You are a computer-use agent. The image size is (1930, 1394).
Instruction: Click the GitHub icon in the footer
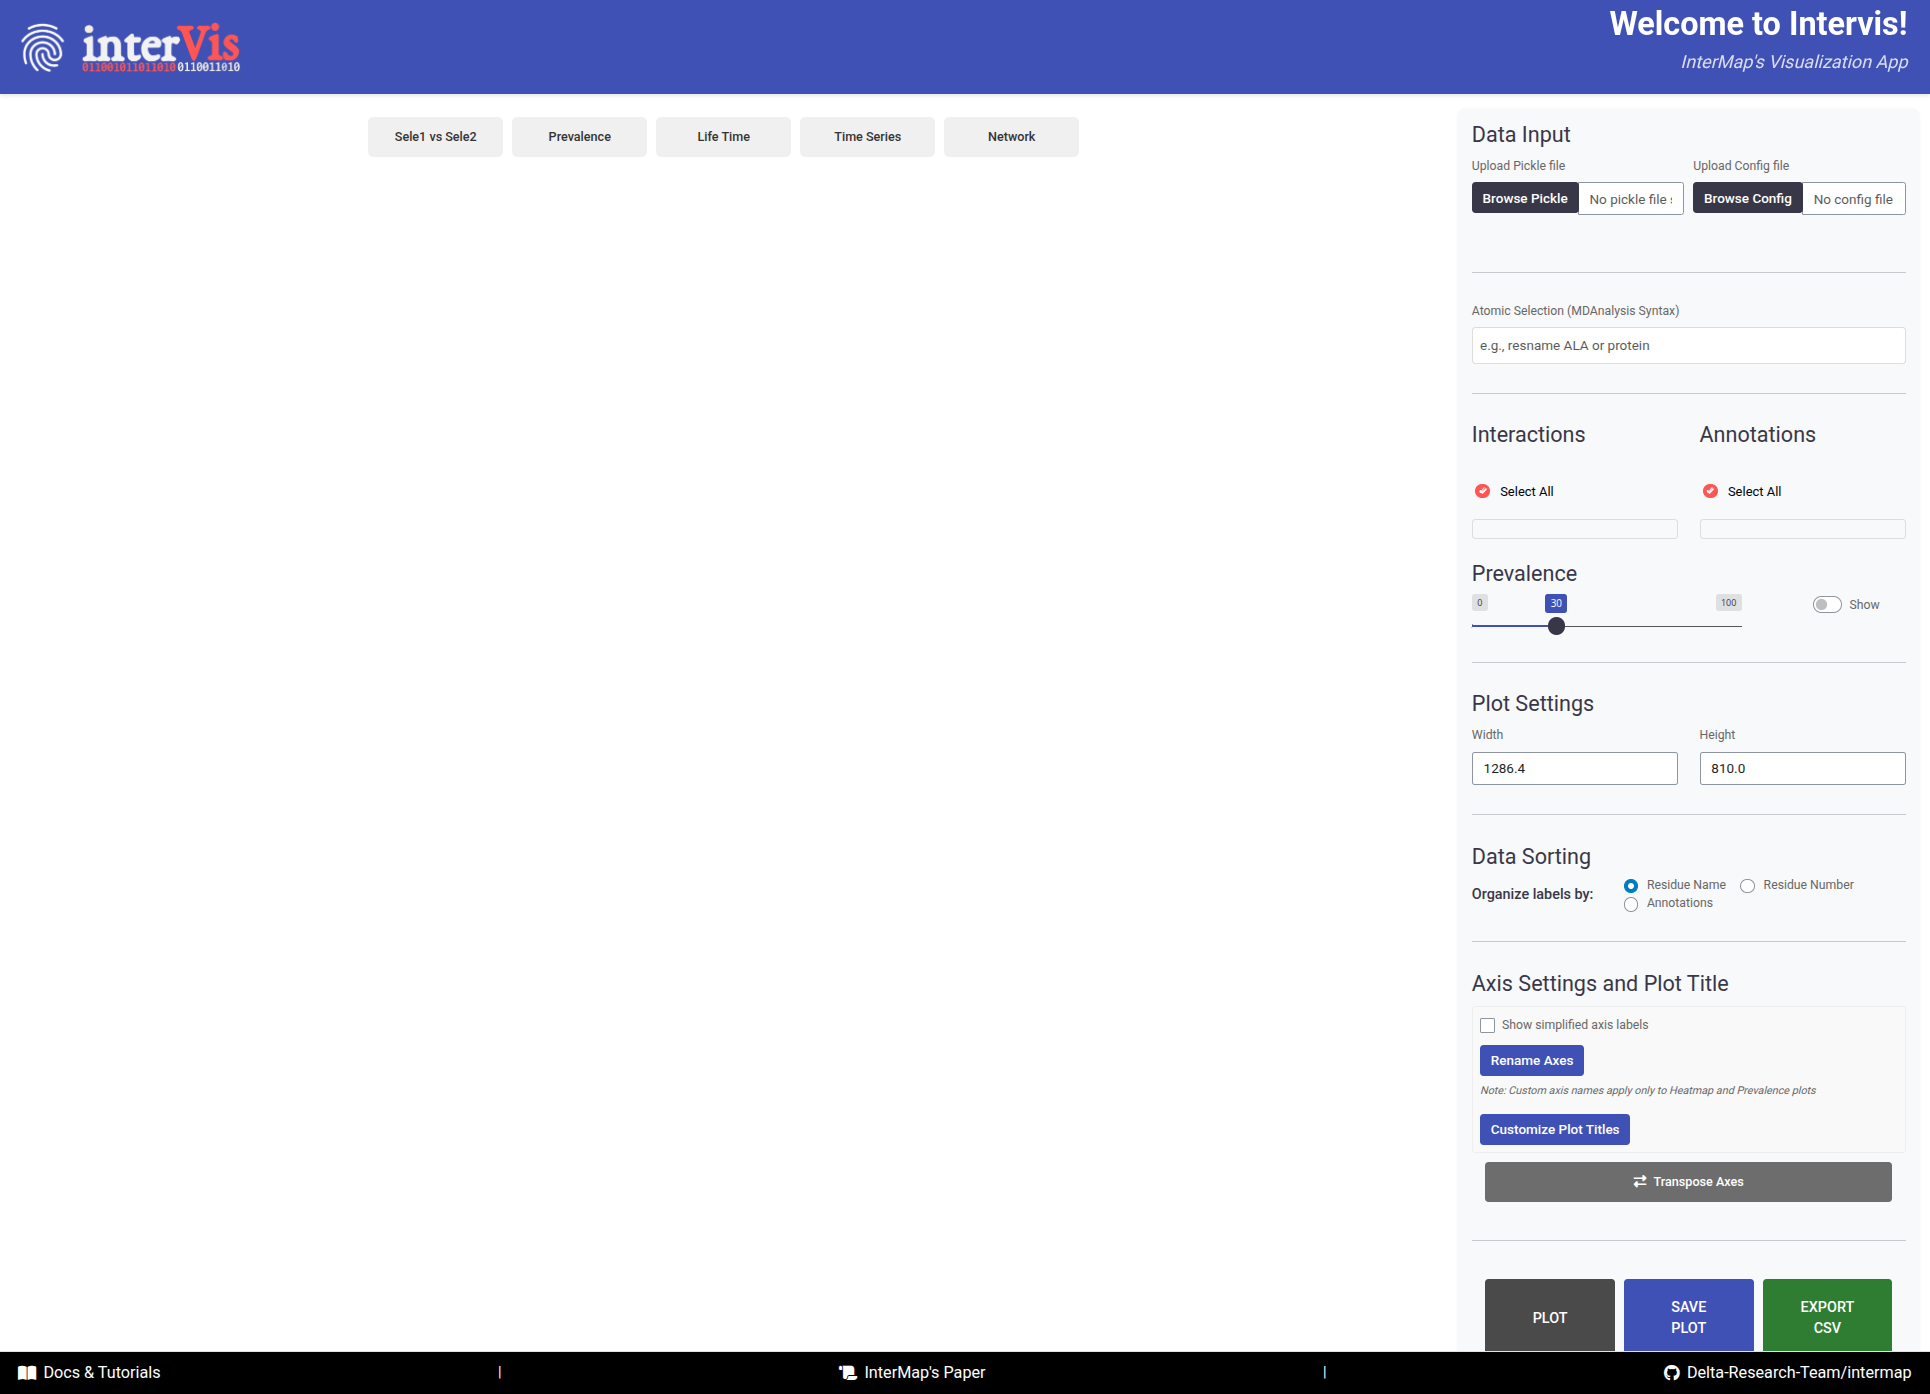1671,1373
